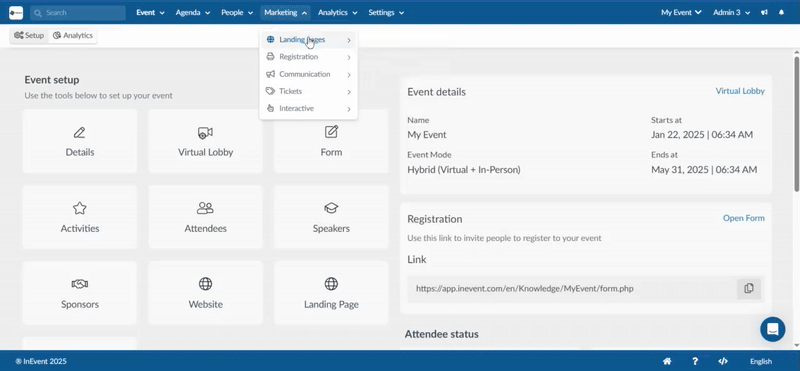The height and width of the screenshot is (371, 800).
Task: Open notifications bell icon
Action: (x=781, y=13)
